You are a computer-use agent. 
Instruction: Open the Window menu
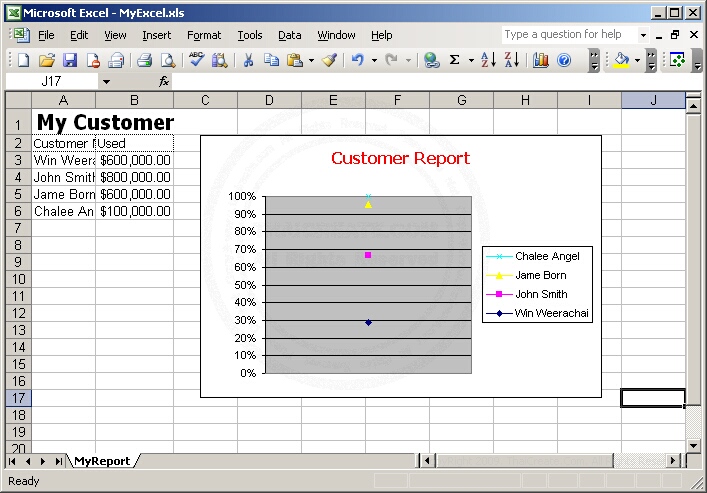[336, 35]
